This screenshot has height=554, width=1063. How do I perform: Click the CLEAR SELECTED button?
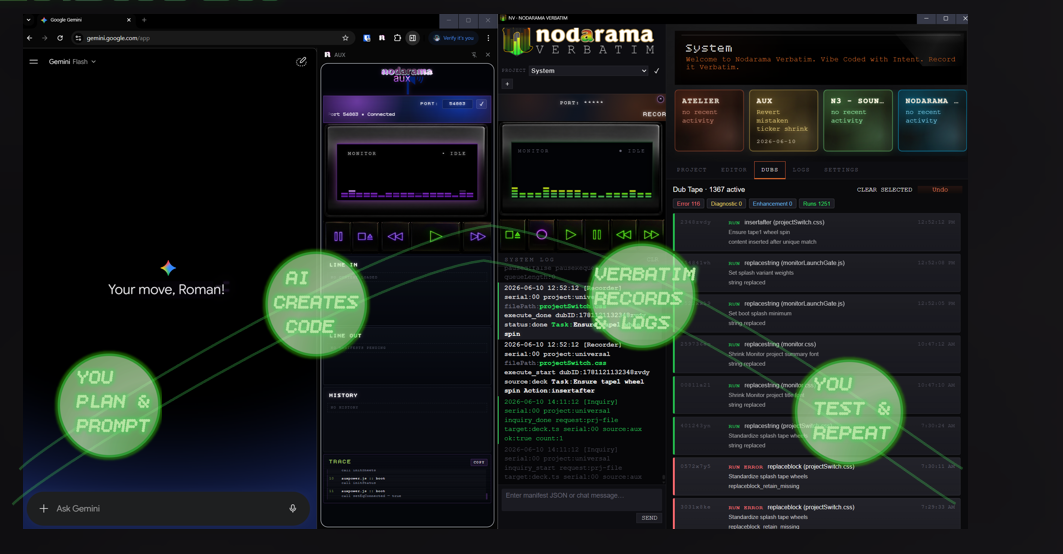click(x=884, y=190)
